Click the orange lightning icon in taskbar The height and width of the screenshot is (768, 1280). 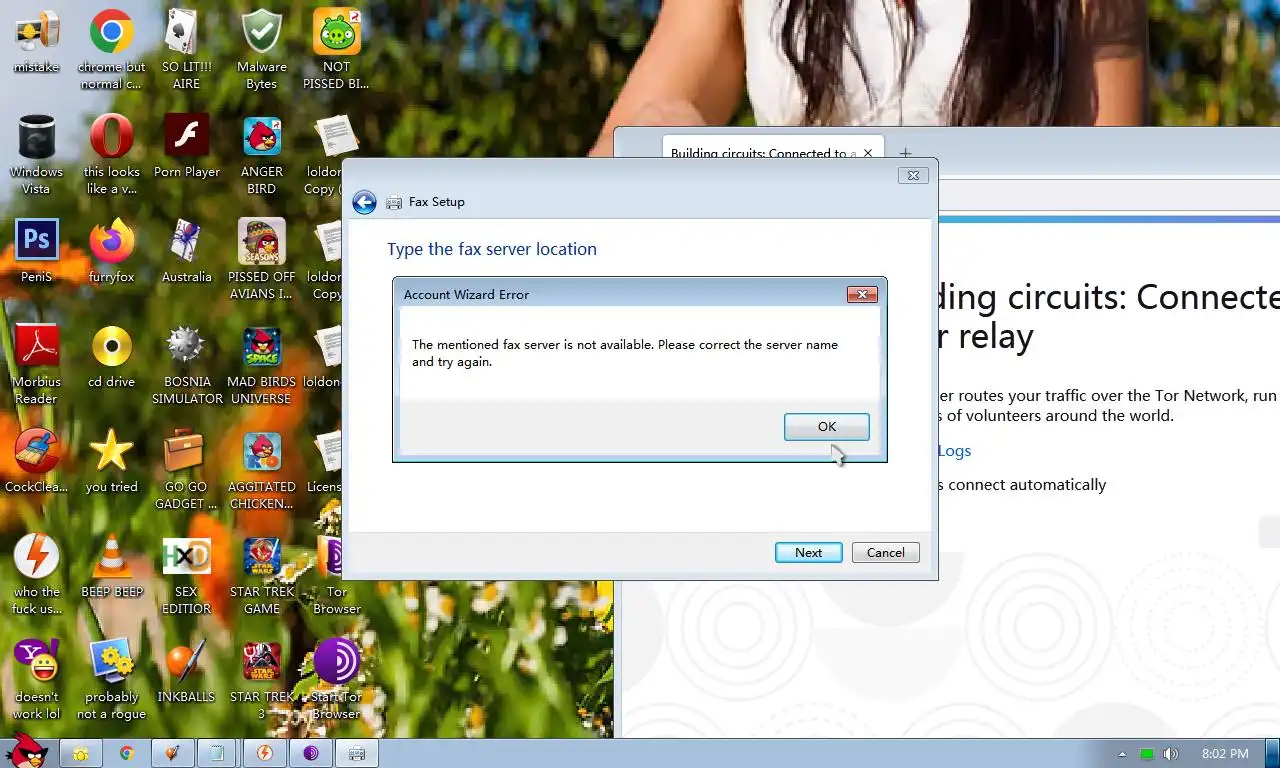[x=264, y=753]
